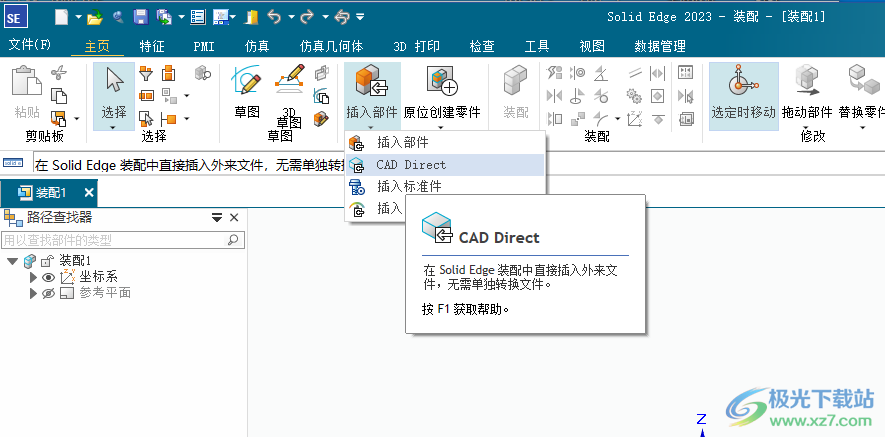Collapse the 装配1 root tree node

[12, 261]
